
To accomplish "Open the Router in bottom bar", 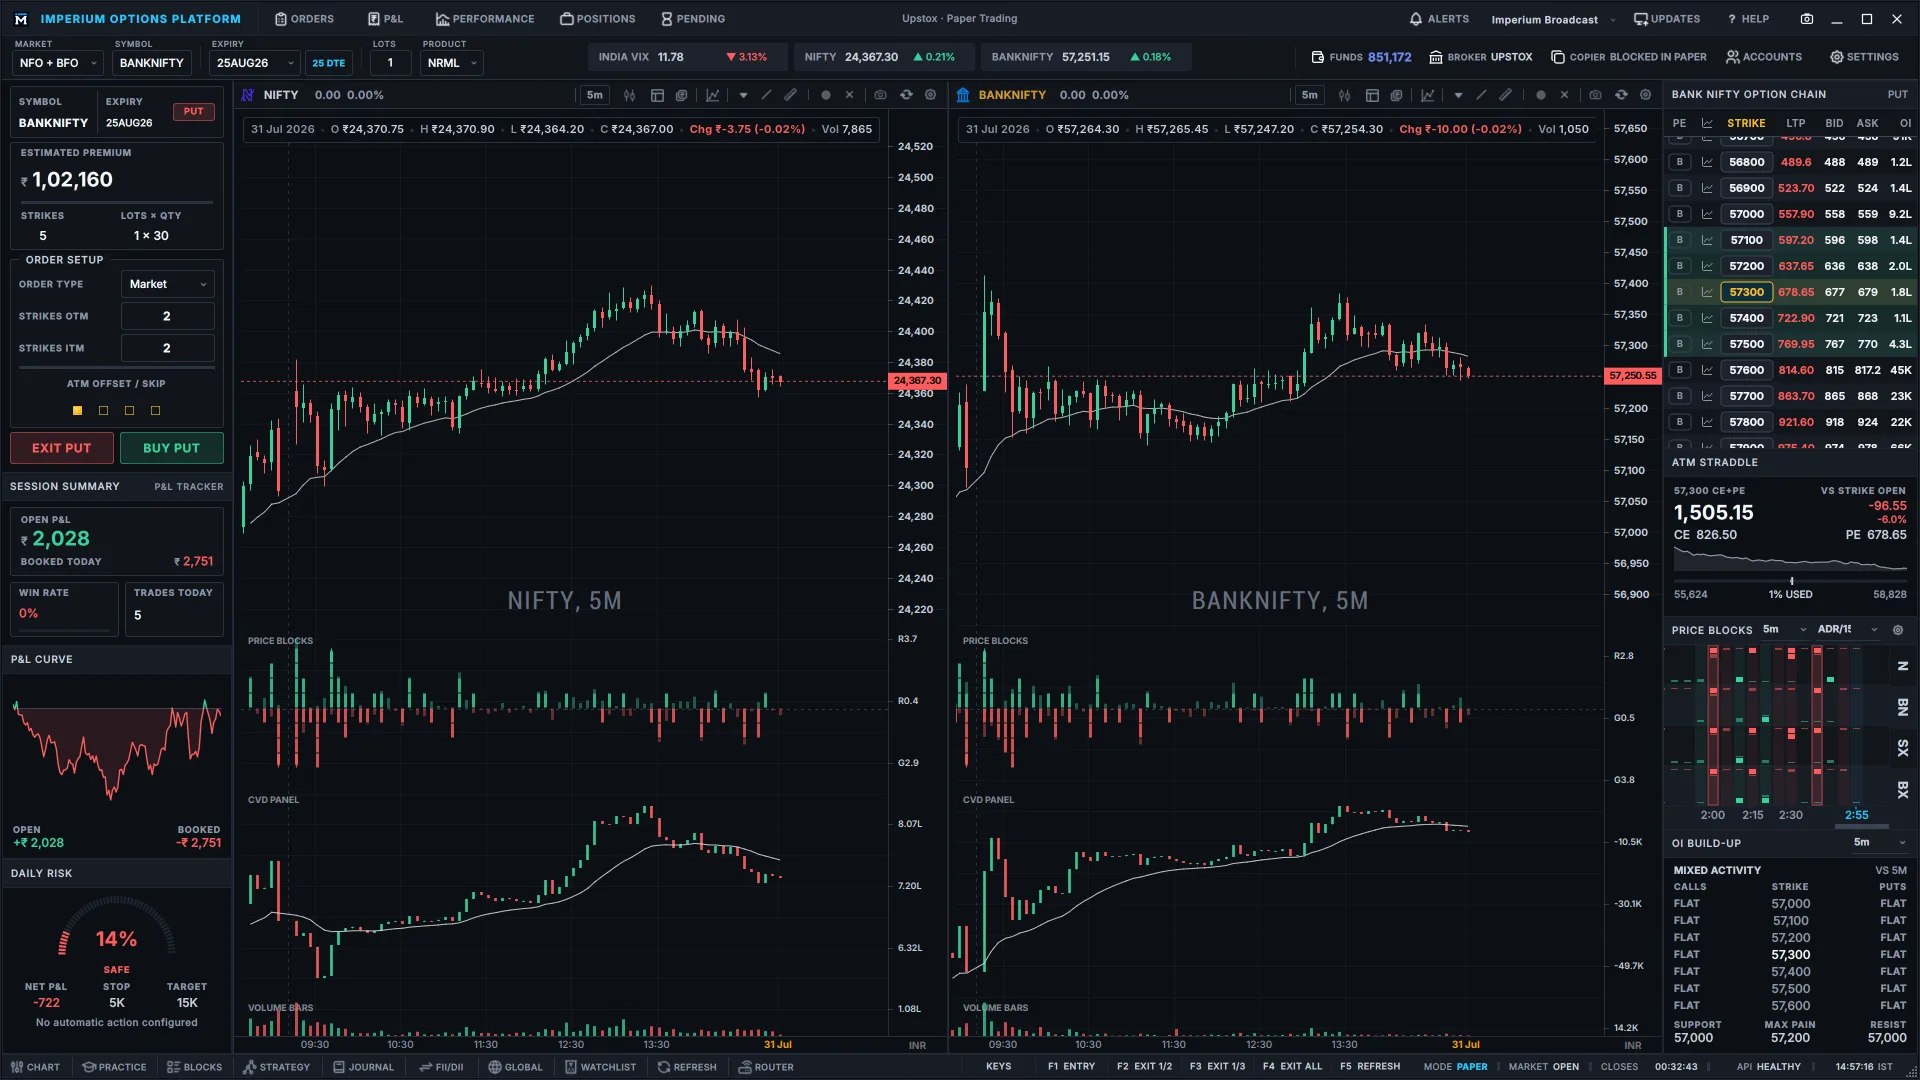I will 765,1067.
